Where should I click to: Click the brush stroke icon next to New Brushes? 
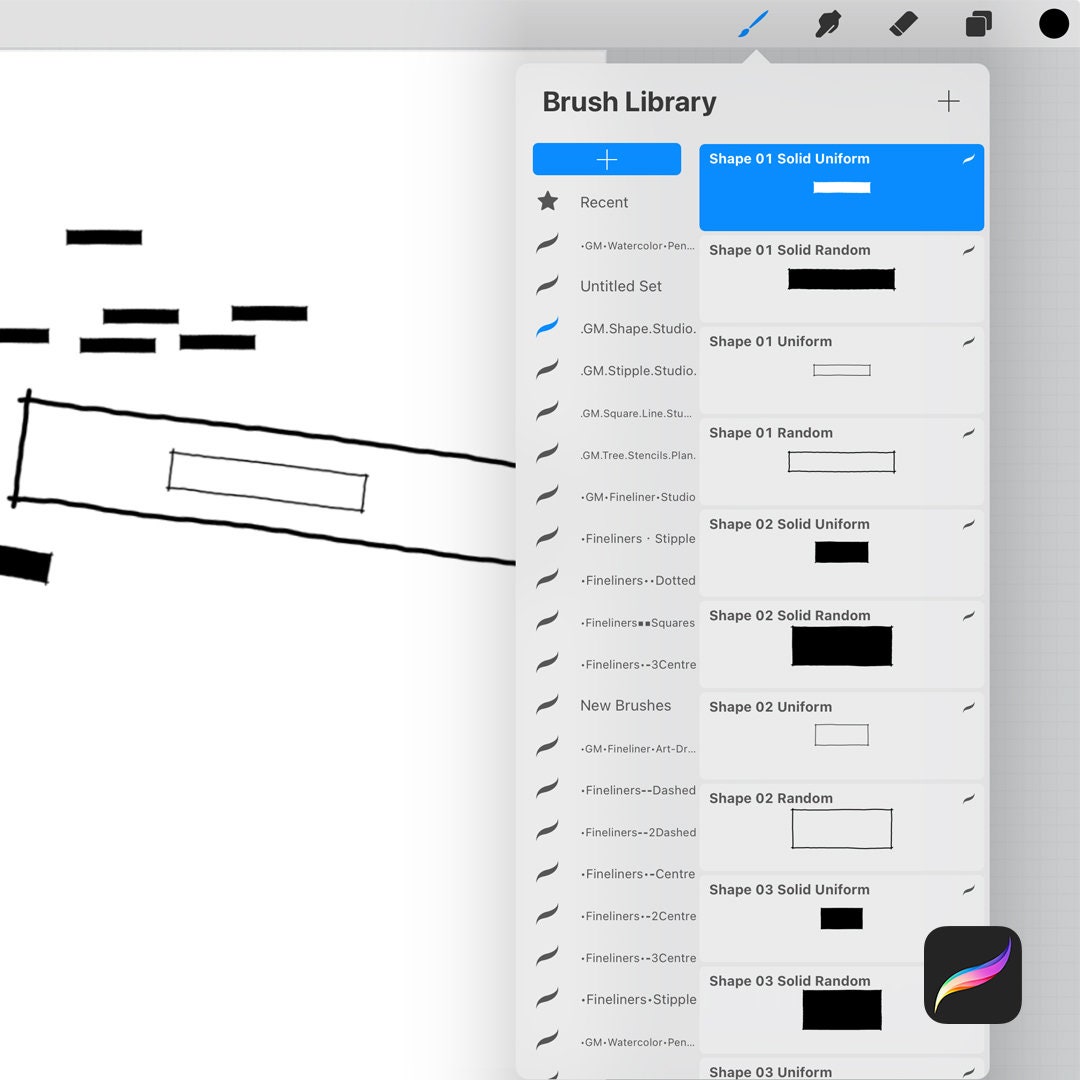point(547,704)
